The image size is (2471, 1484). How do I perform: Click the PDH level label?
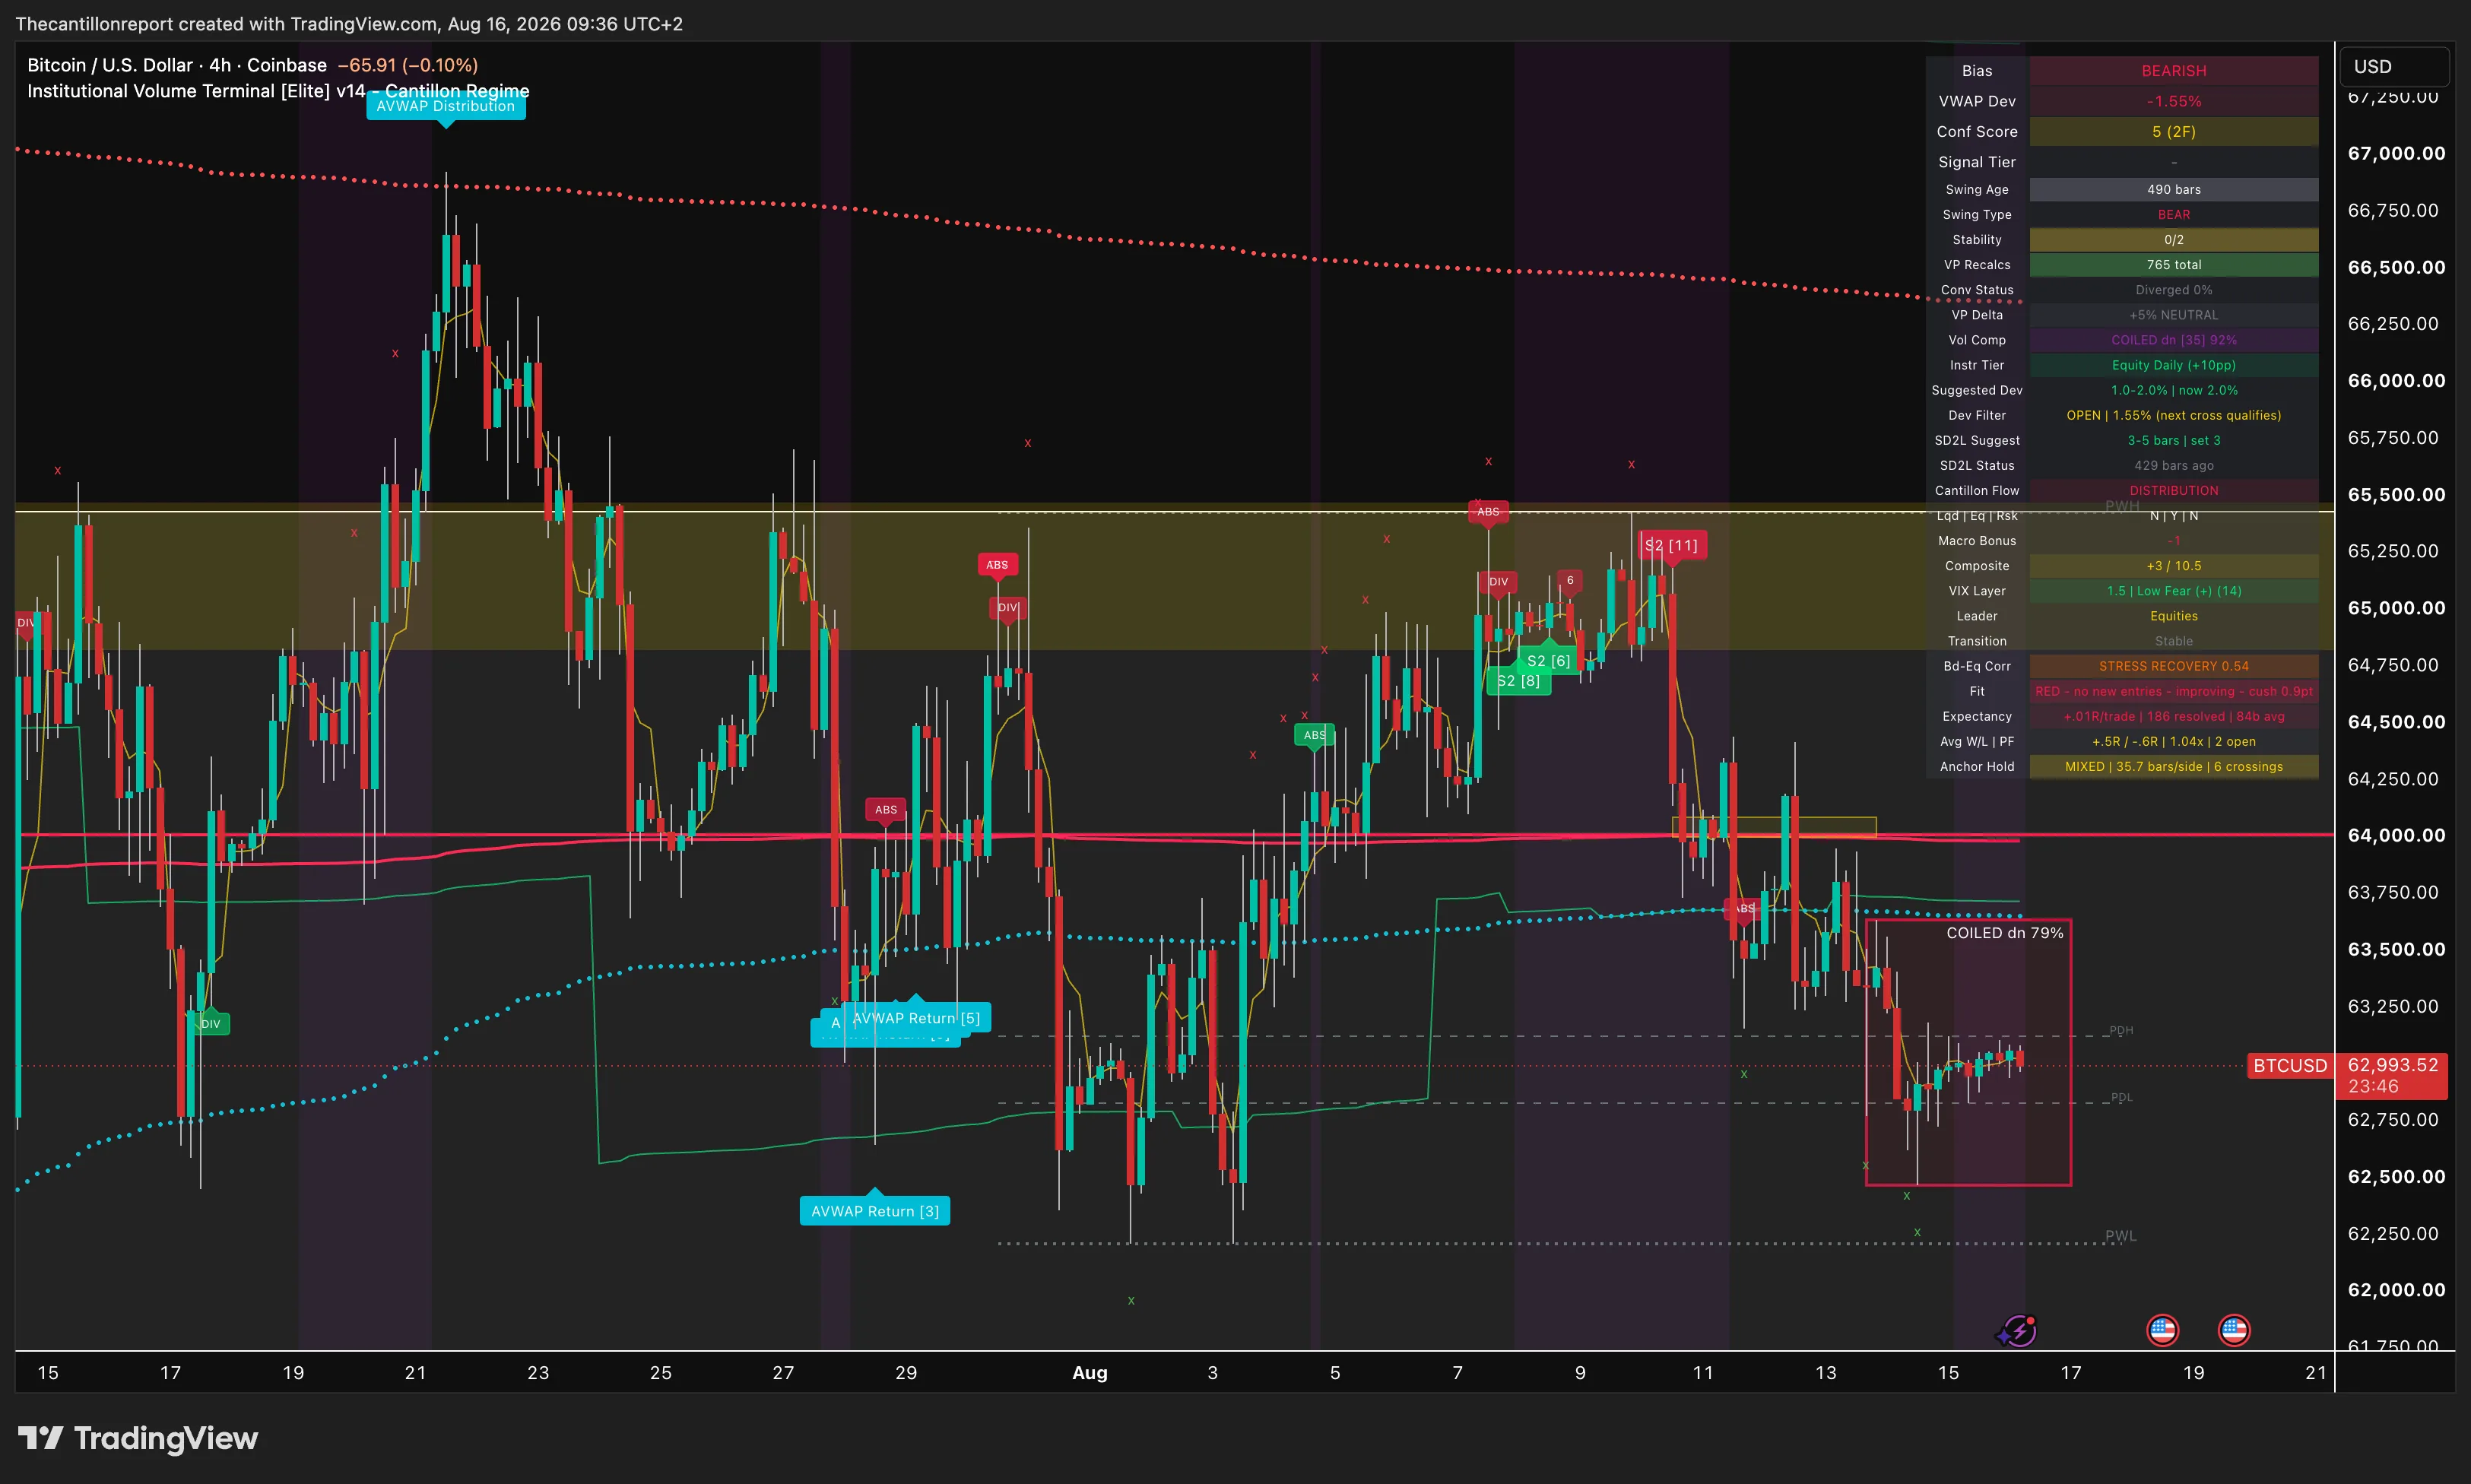tap(2120, 1030)
